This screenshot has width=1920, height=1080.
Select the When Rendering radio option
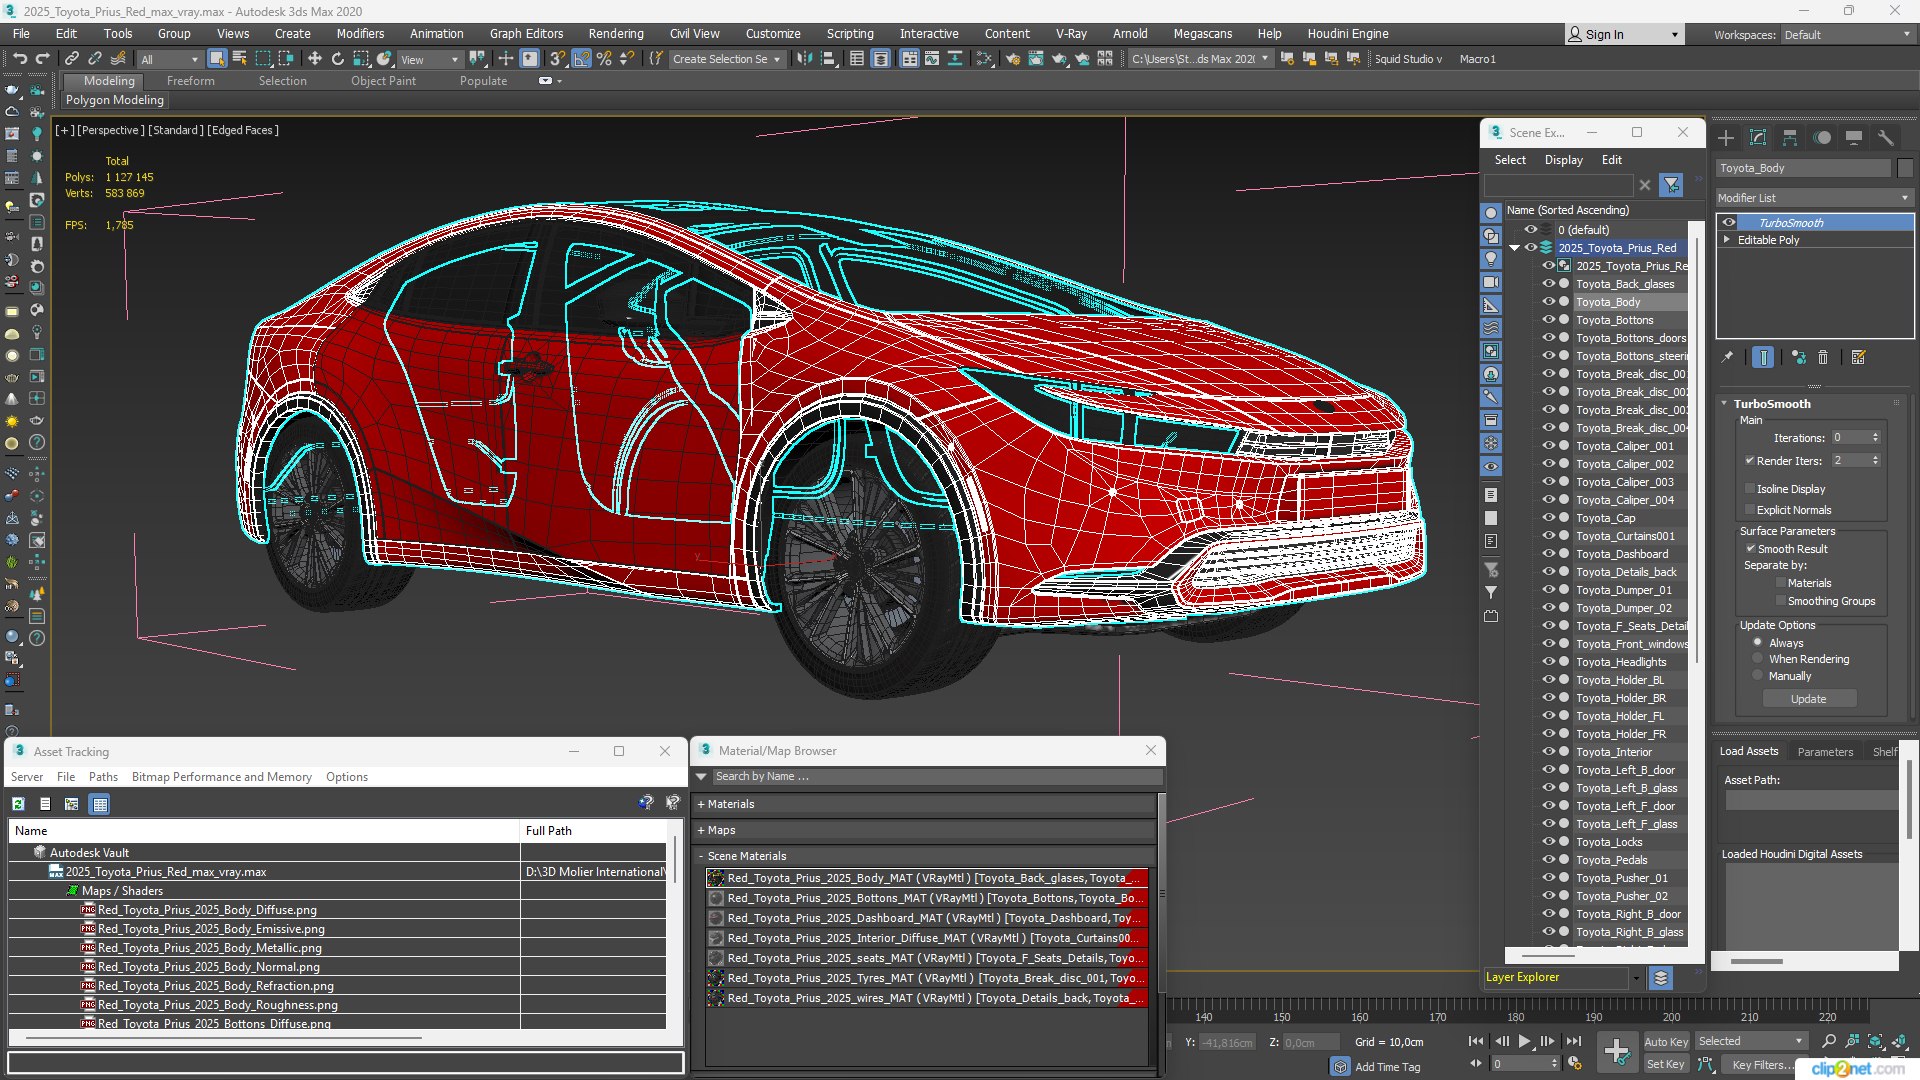[x=1758, y=660]
